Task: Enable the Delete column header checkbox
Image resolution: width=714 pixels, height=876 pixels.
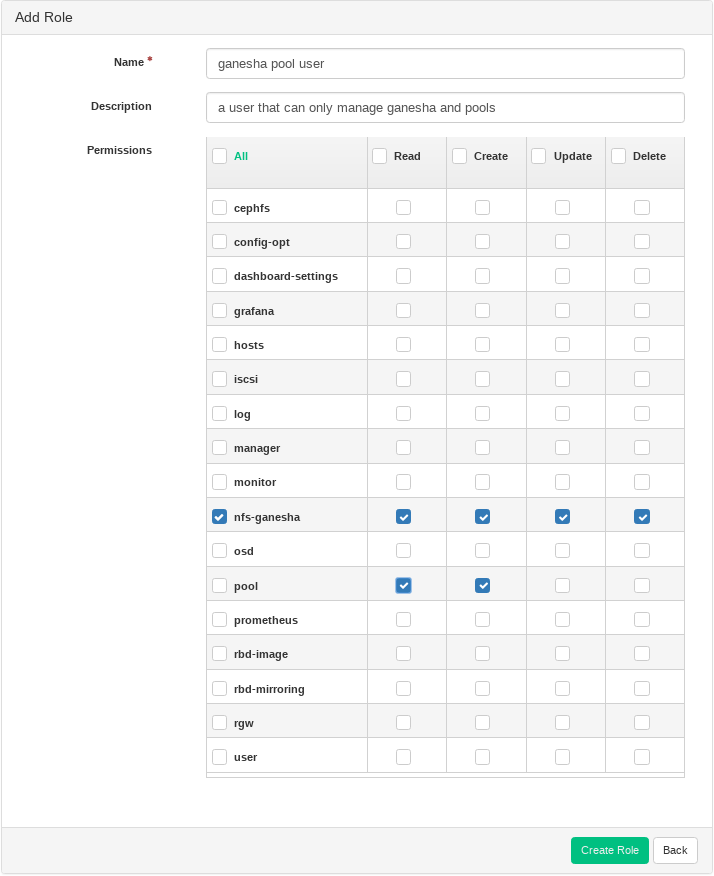Action: click(619, 156)
